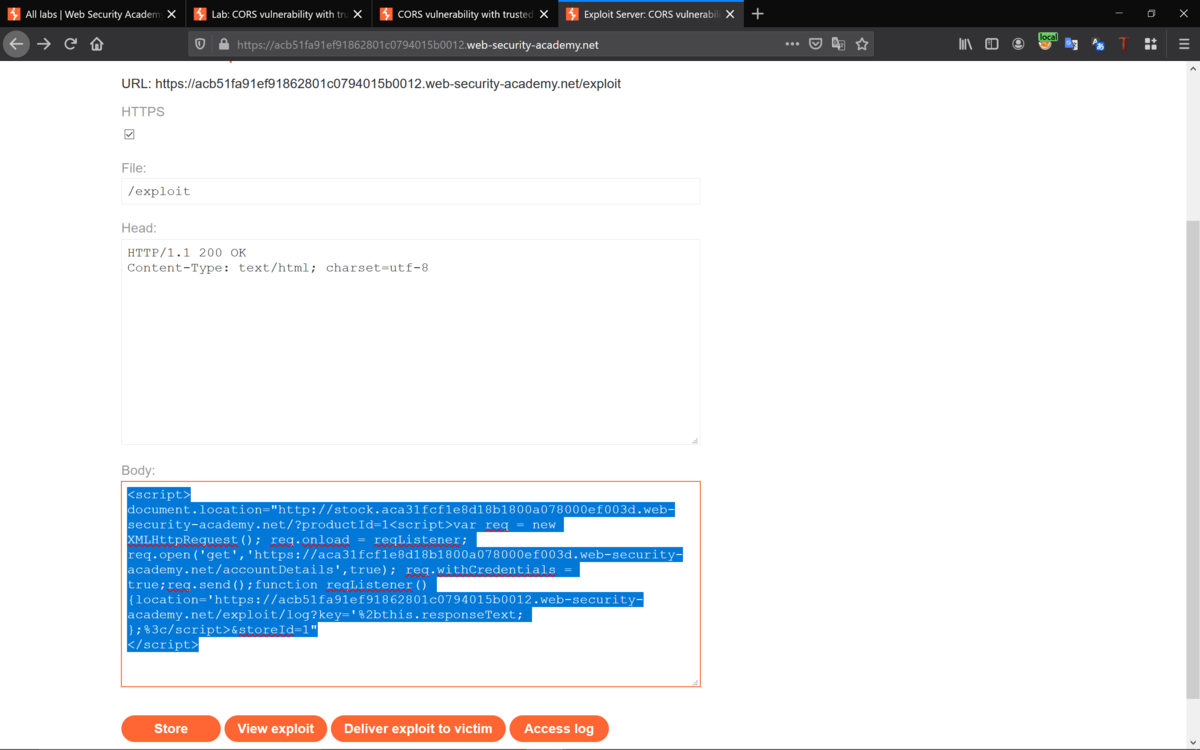1200x750 pixels.
Task: Open the Firefox account icon
Action: tap(1018, 44)
